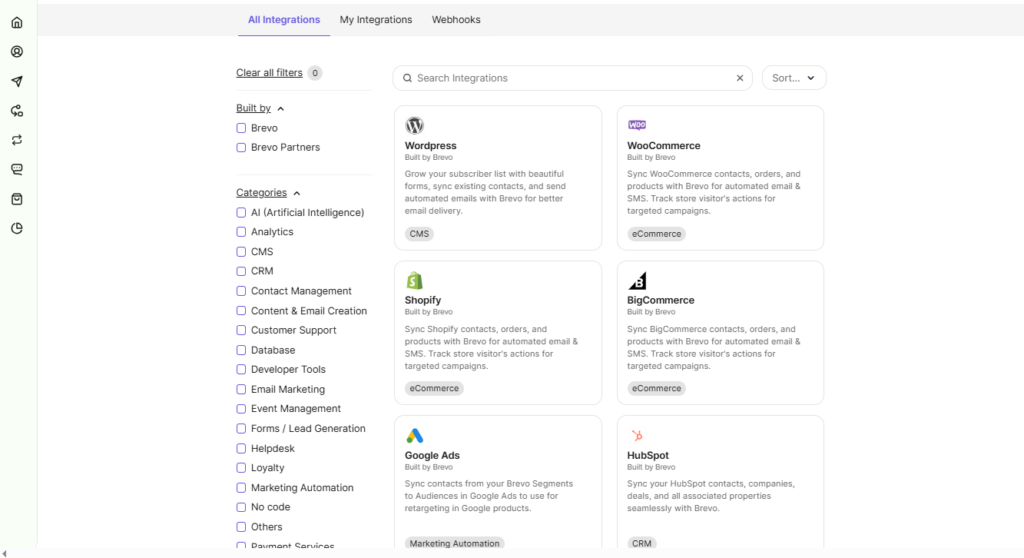Clear the search field with the X
Screen dimensions: 1024x558
click(x=740, y=78)
